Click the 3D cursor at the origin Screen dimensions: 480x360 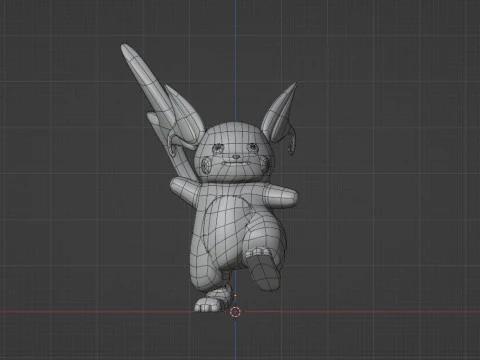point(235,312)
